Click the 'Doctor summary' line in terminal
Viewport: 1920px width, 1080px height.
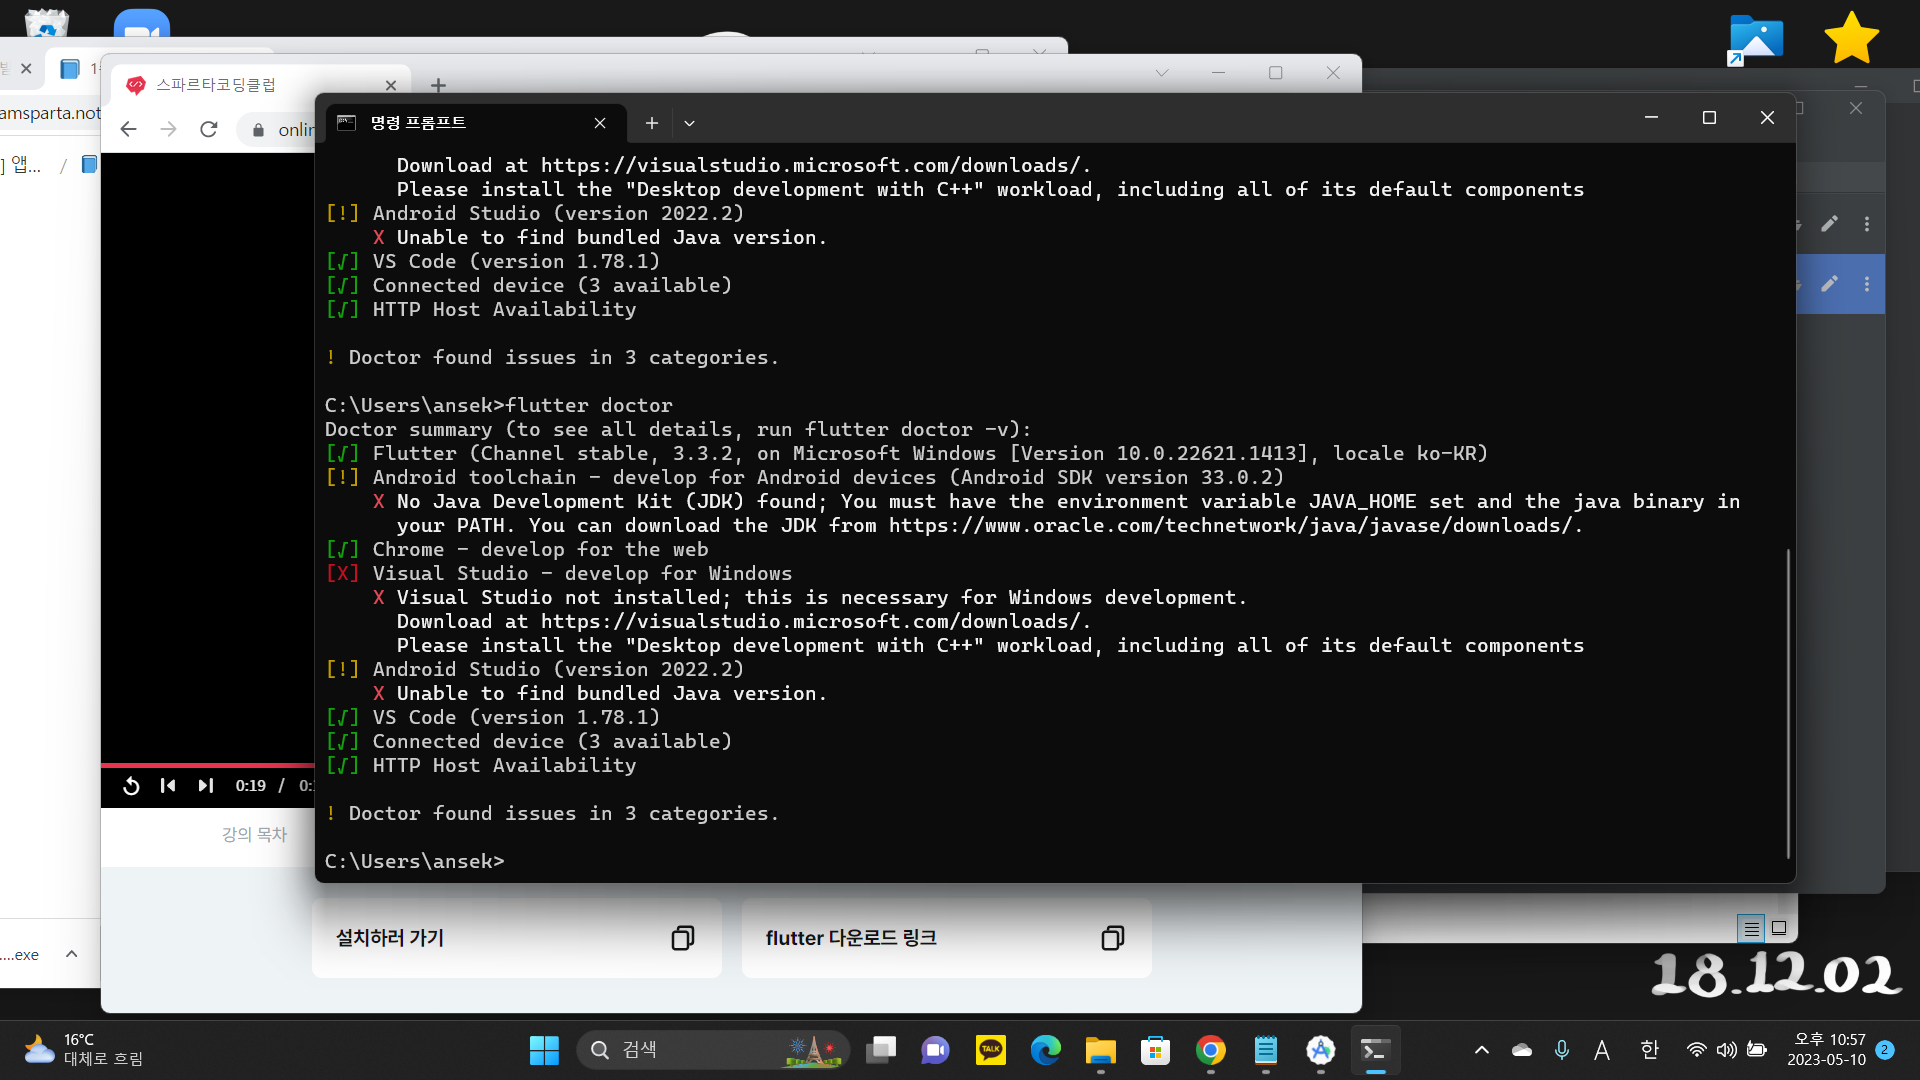coord(678,429)
